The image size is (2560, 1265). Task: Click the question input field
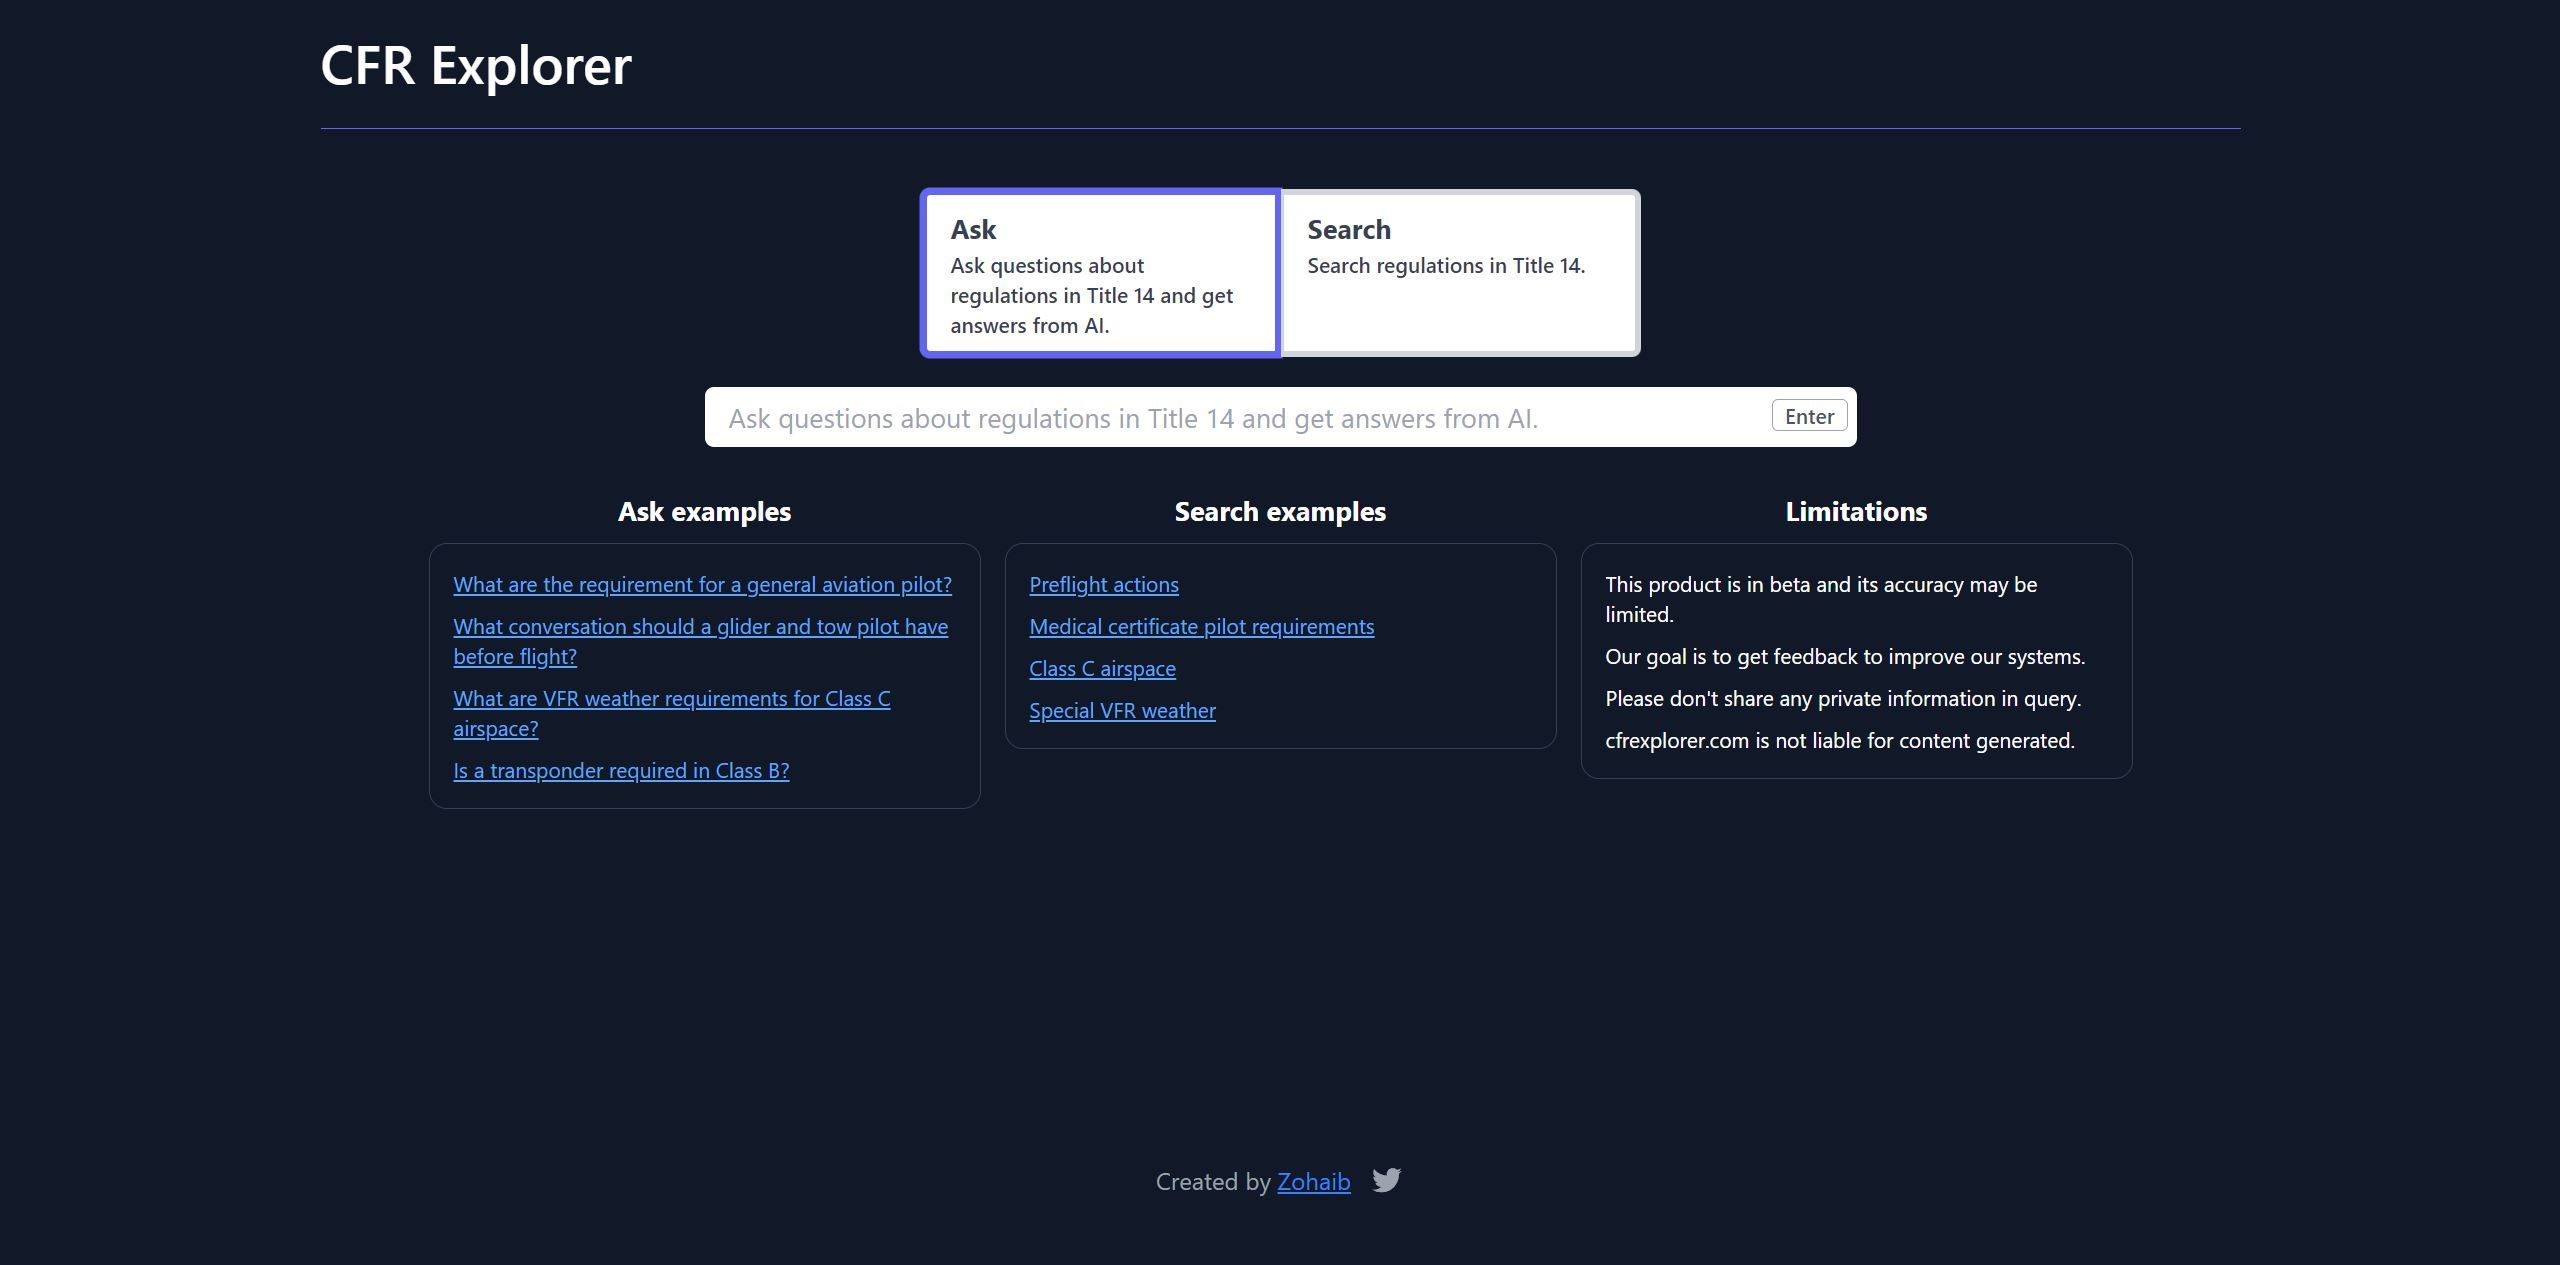pyautogui.click(x=1280, y=416)
